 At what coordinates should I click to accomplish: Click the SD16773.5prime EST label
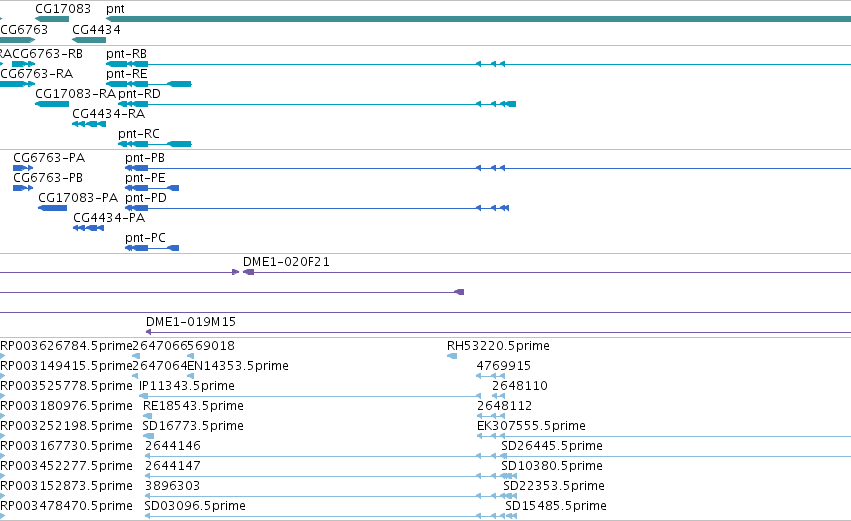pyautogui.click(x=193, y=426)
